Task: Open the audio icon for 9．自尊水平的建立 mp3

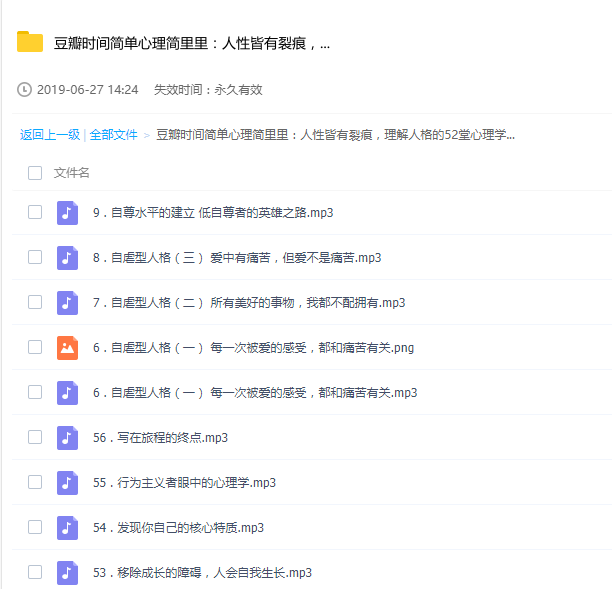Action: [67, 213]
